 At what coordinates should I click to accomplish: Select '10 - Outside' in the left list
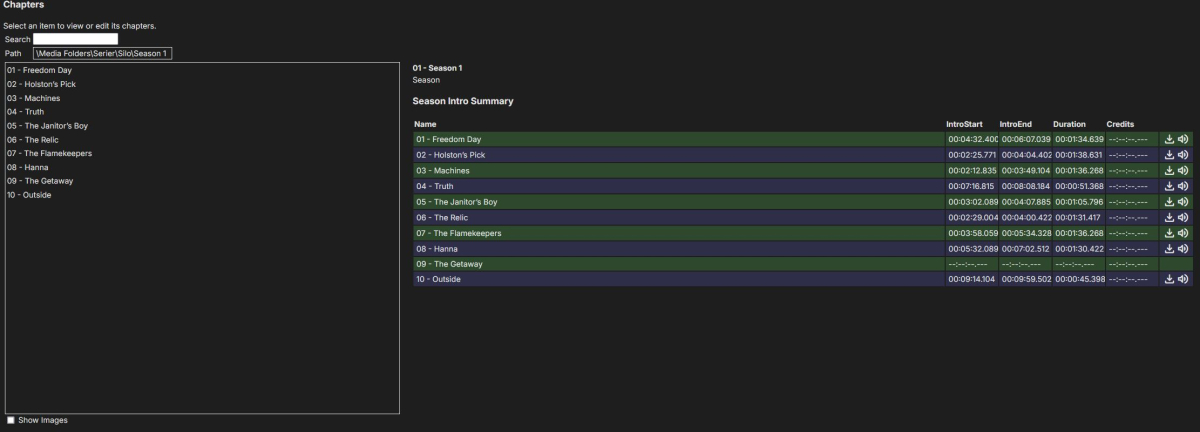(x=29, y=195)
